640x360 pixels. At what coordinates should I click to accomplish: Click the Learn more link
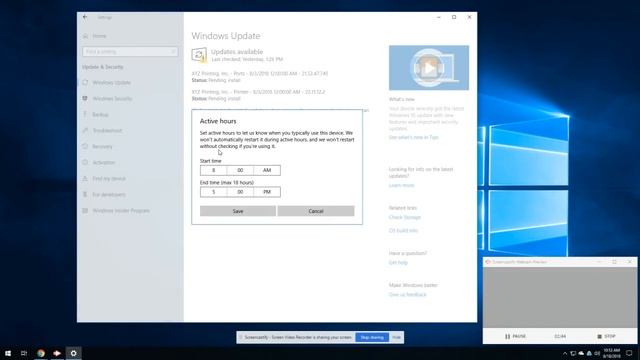tap(401, 185)
